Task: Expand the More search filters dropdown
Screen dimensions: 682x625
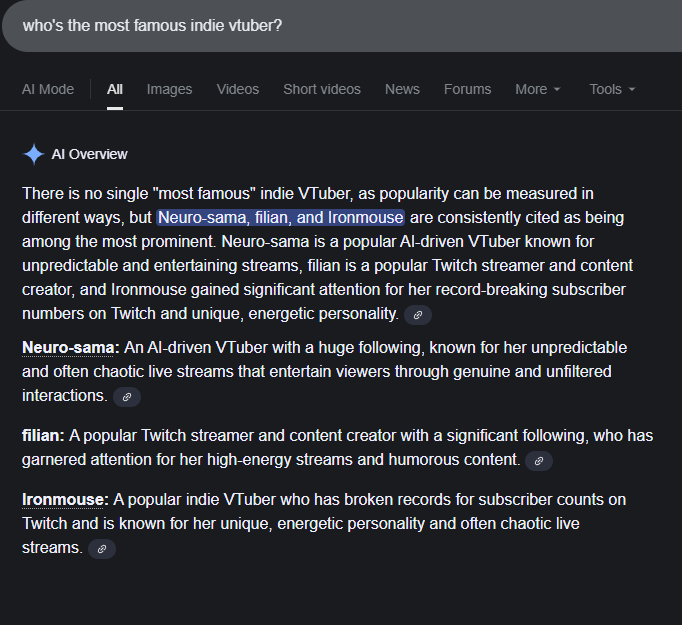Action: [x=538, y=89]
